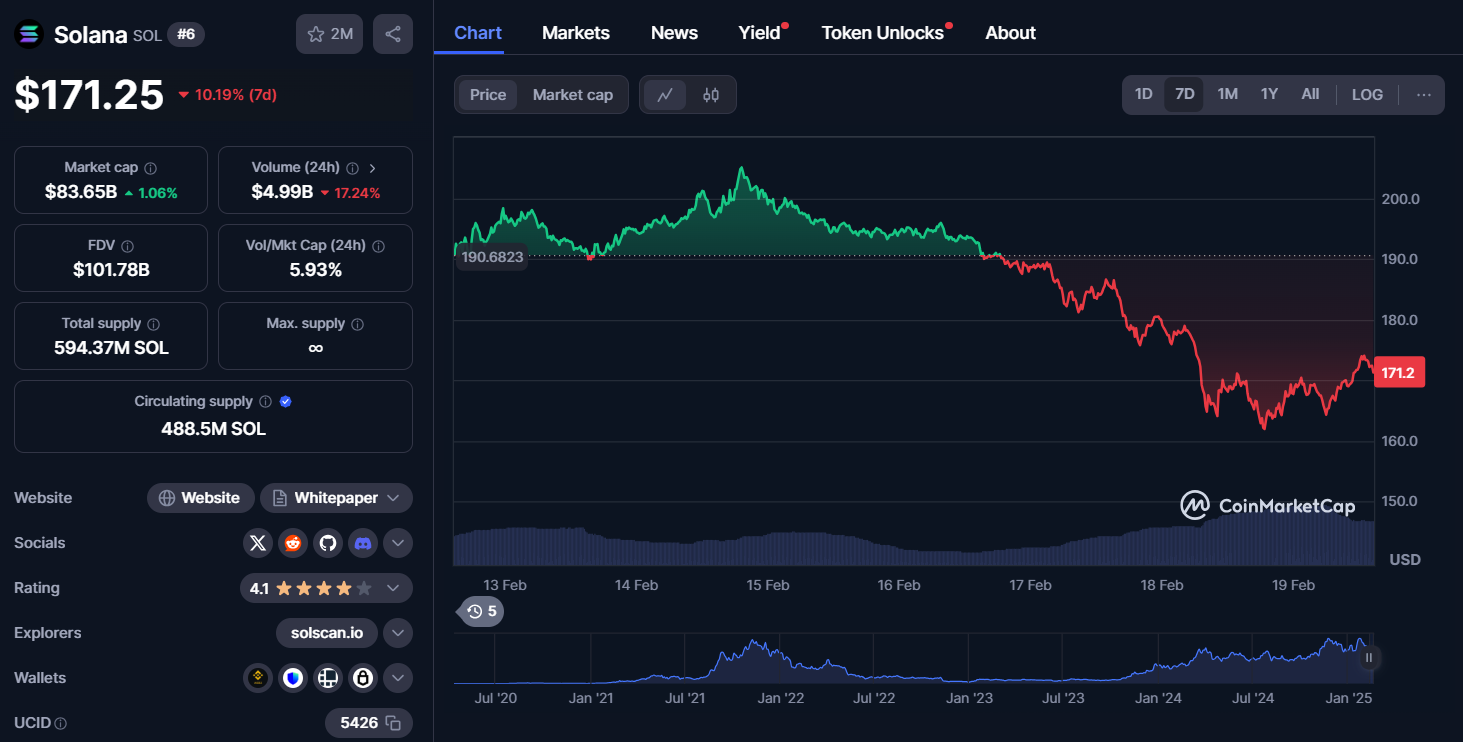Open Volume (24h) details arrow

[372, 168]
